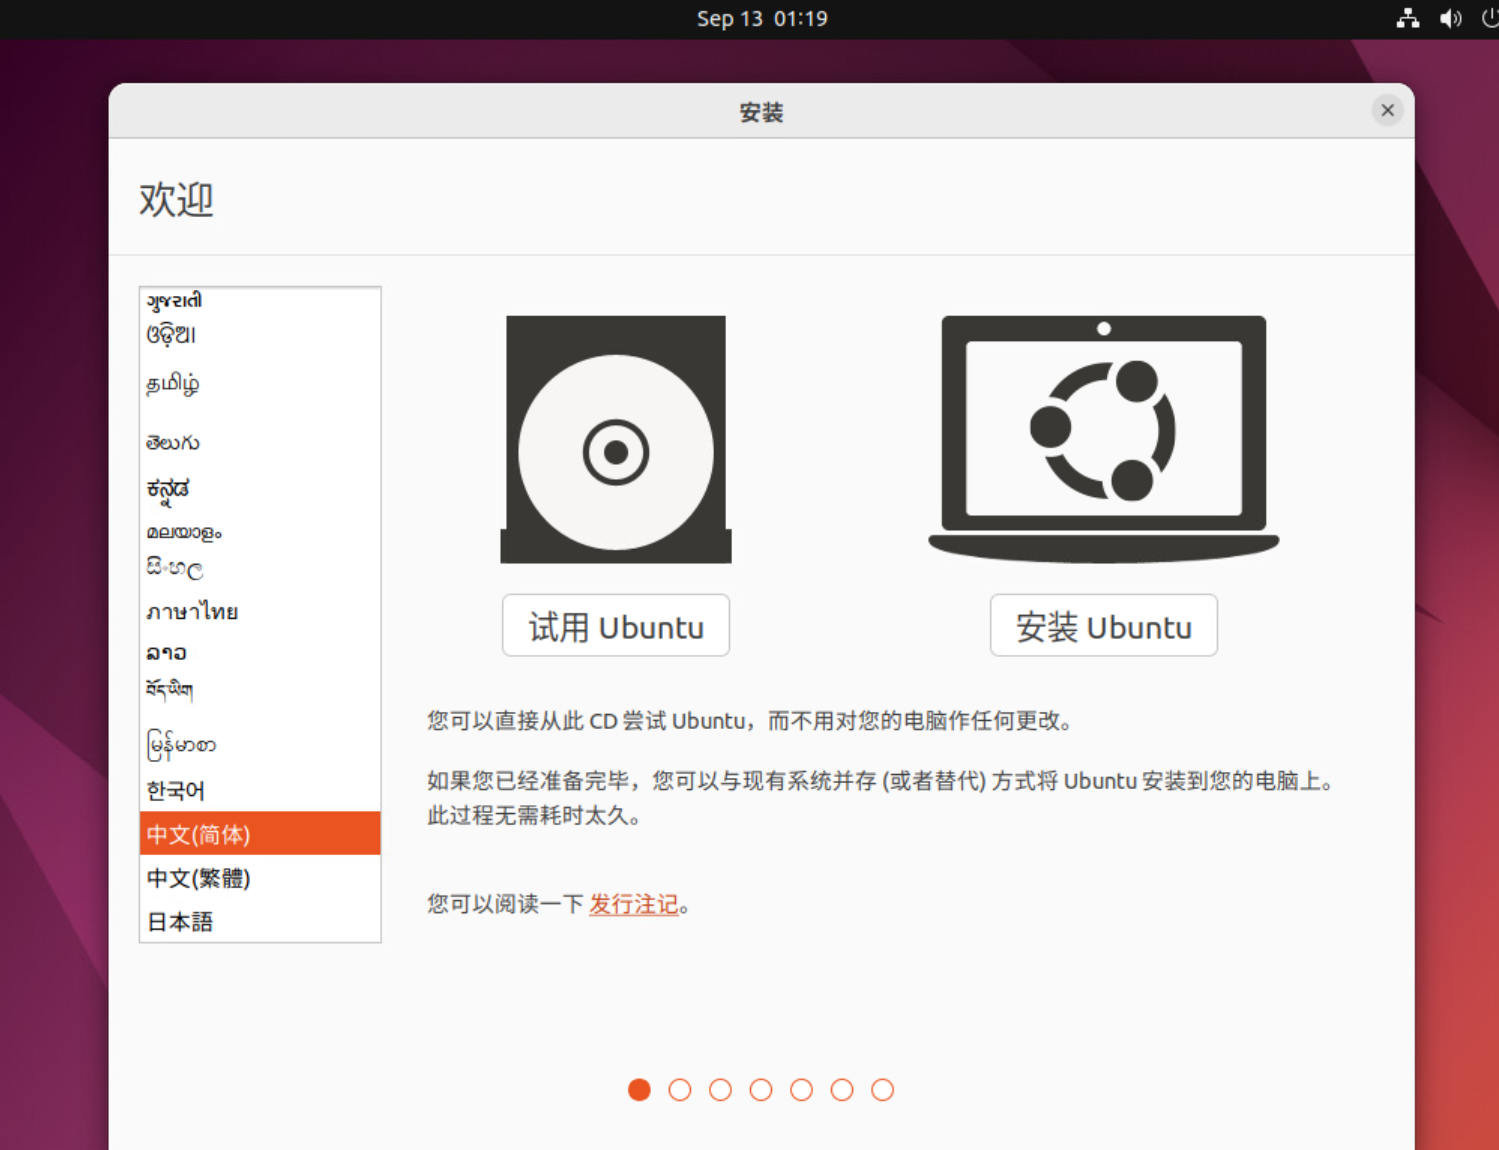Select 中文(繁體) in the language list

[x=260, y=878]
